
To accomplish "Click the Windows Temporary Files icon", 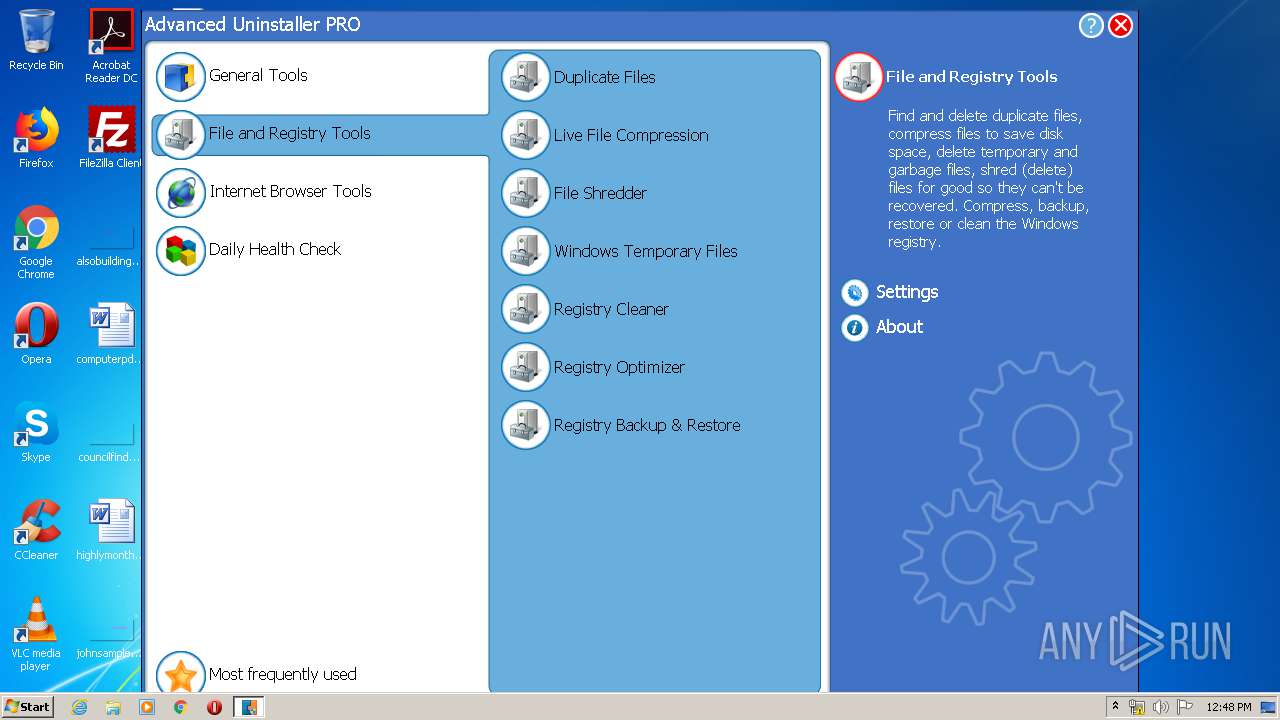I will click(525, 252).
